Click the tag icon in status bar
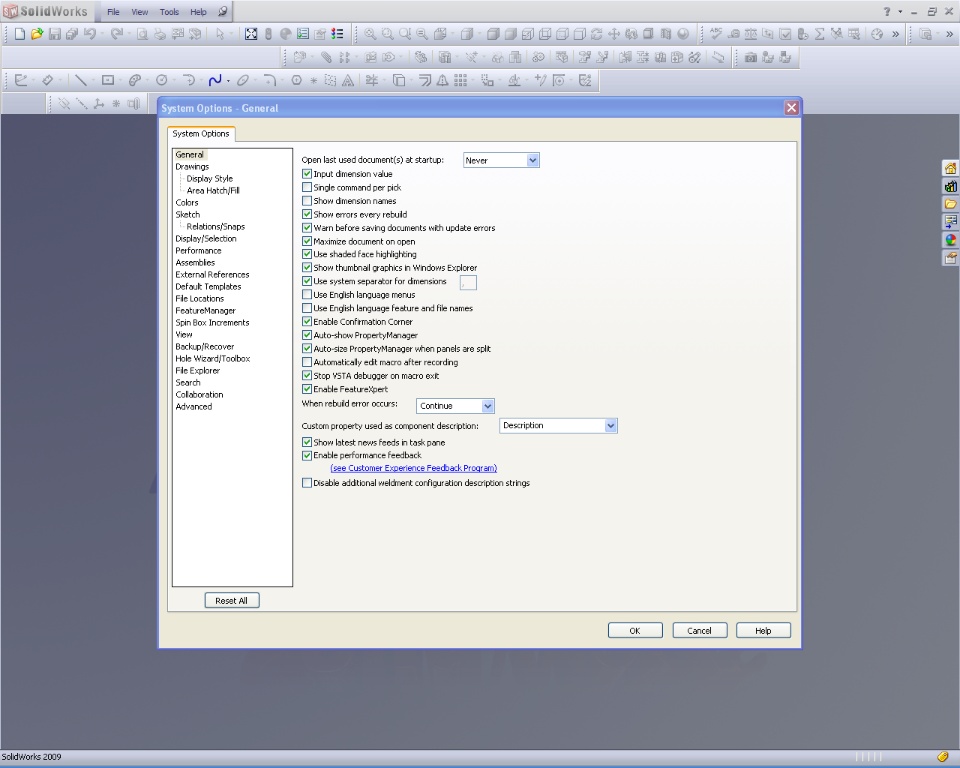The height and width of the screenshot is (768, 960). click(943, 757)
